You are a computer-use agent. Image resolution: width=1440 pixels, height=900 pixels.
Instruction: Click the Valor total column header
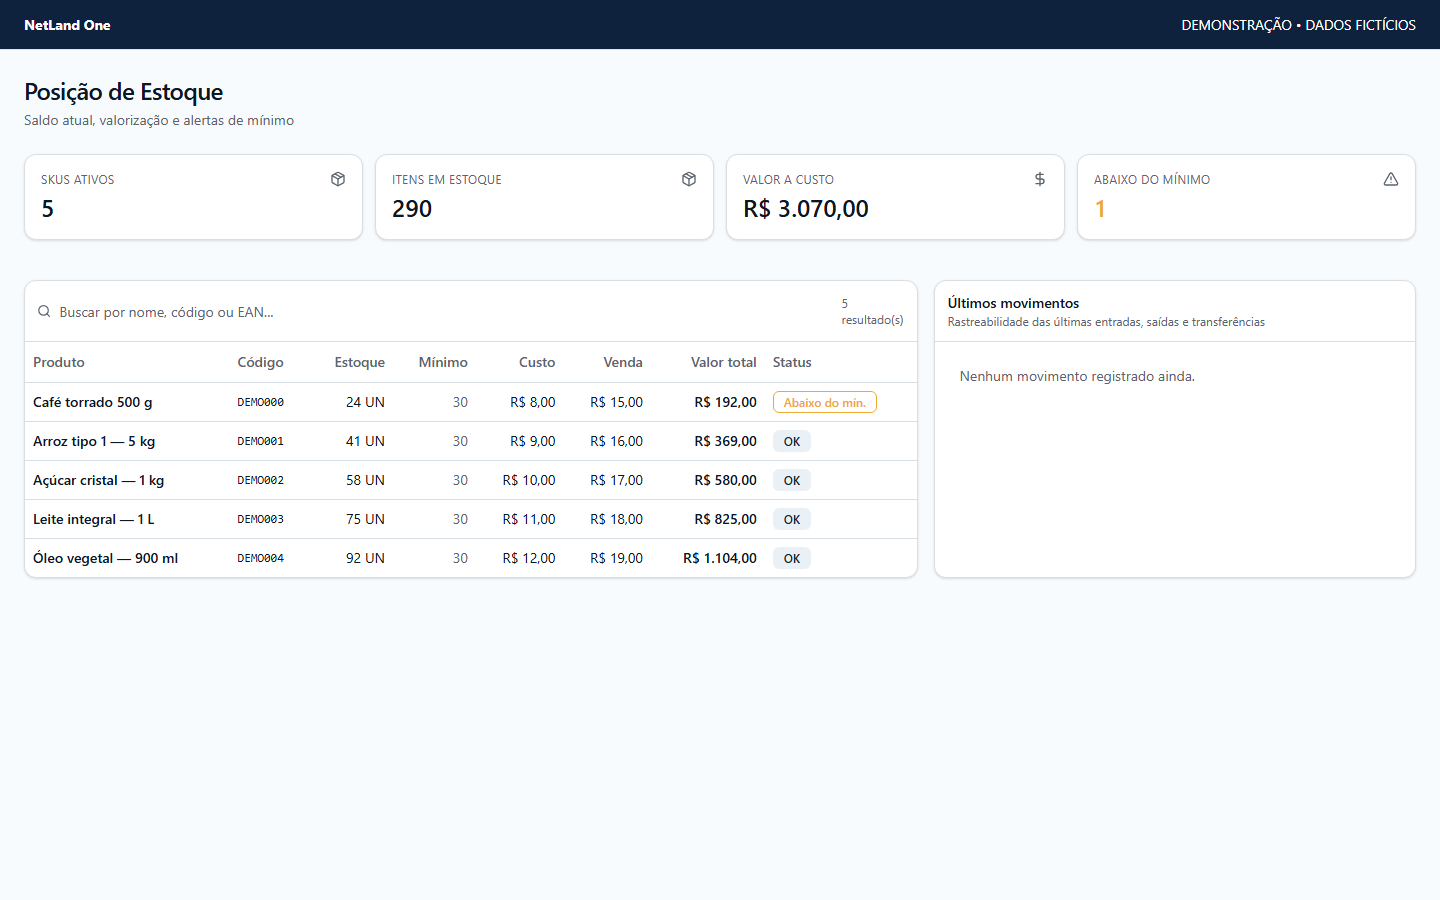coord(724,362)
